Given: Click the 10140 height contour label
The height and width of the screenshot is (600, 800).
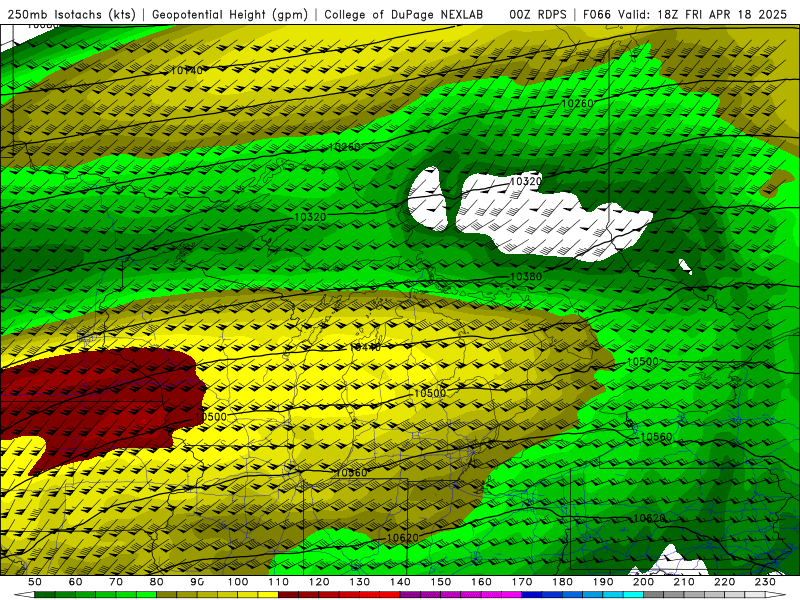Looking at the screenshot, I should click(x=186, y=70).
